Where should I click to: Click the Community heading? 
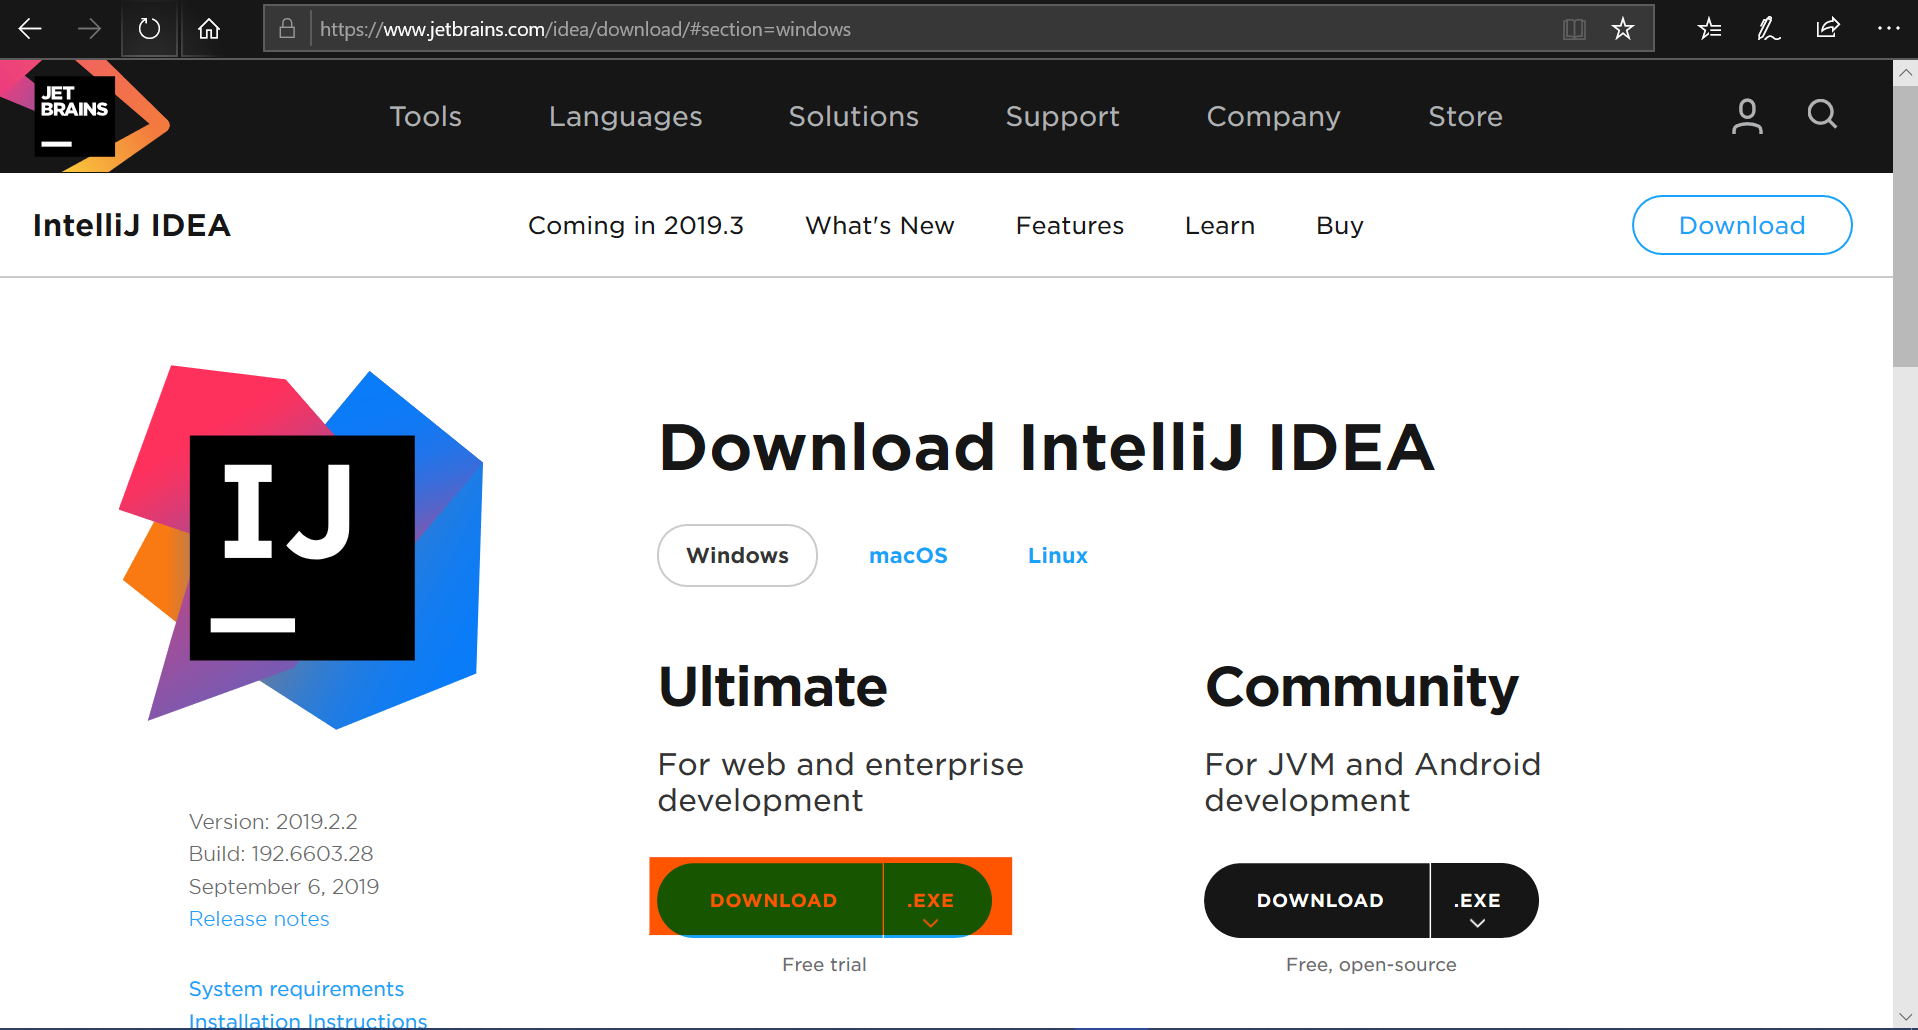click(1361, 689)
